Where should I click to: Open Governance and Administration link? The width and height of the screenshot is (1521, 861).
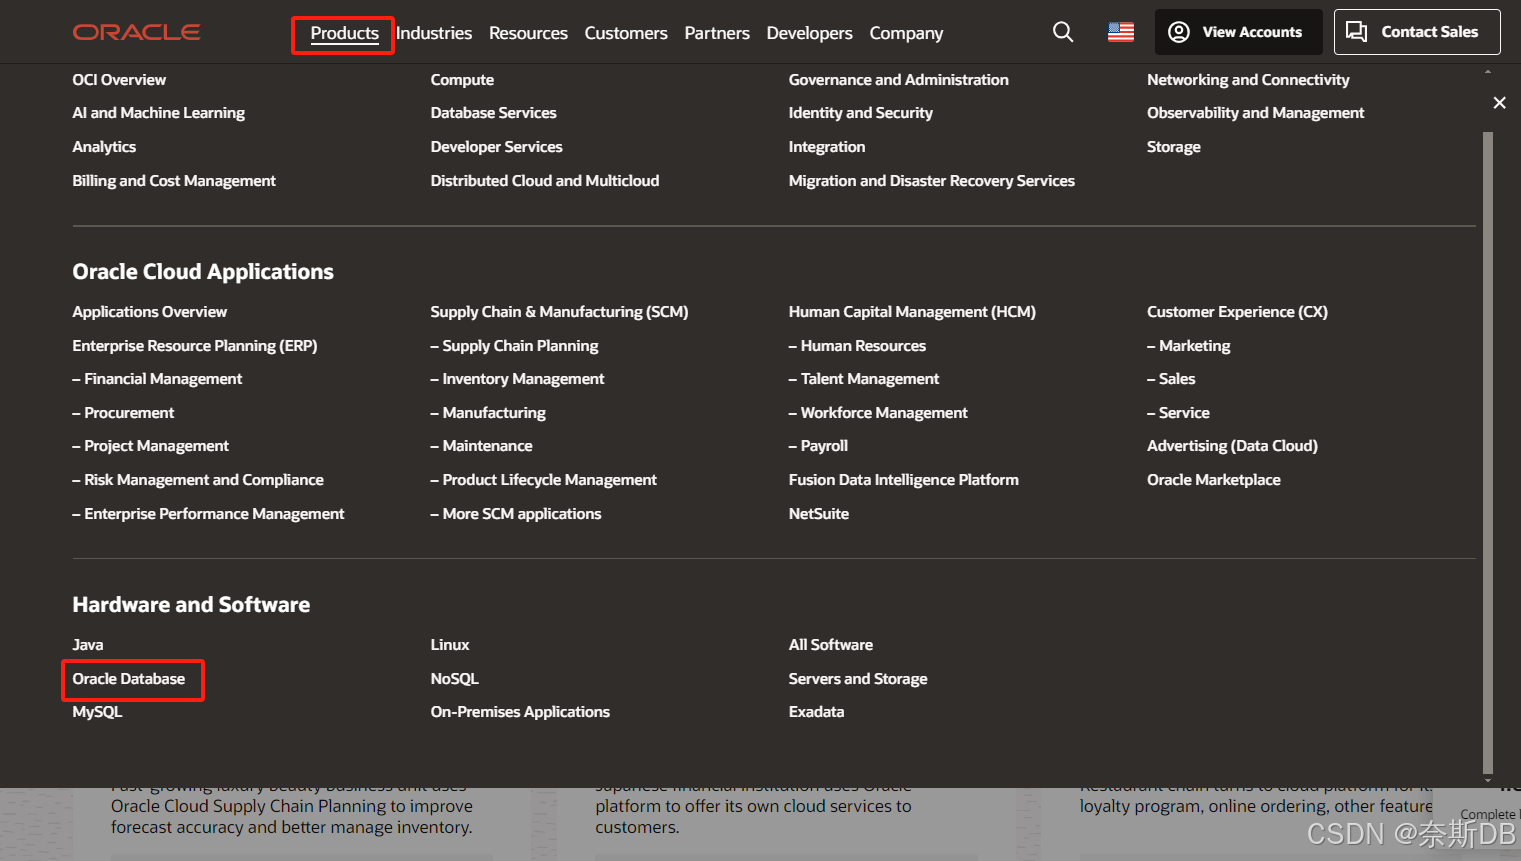coord(898,80)
